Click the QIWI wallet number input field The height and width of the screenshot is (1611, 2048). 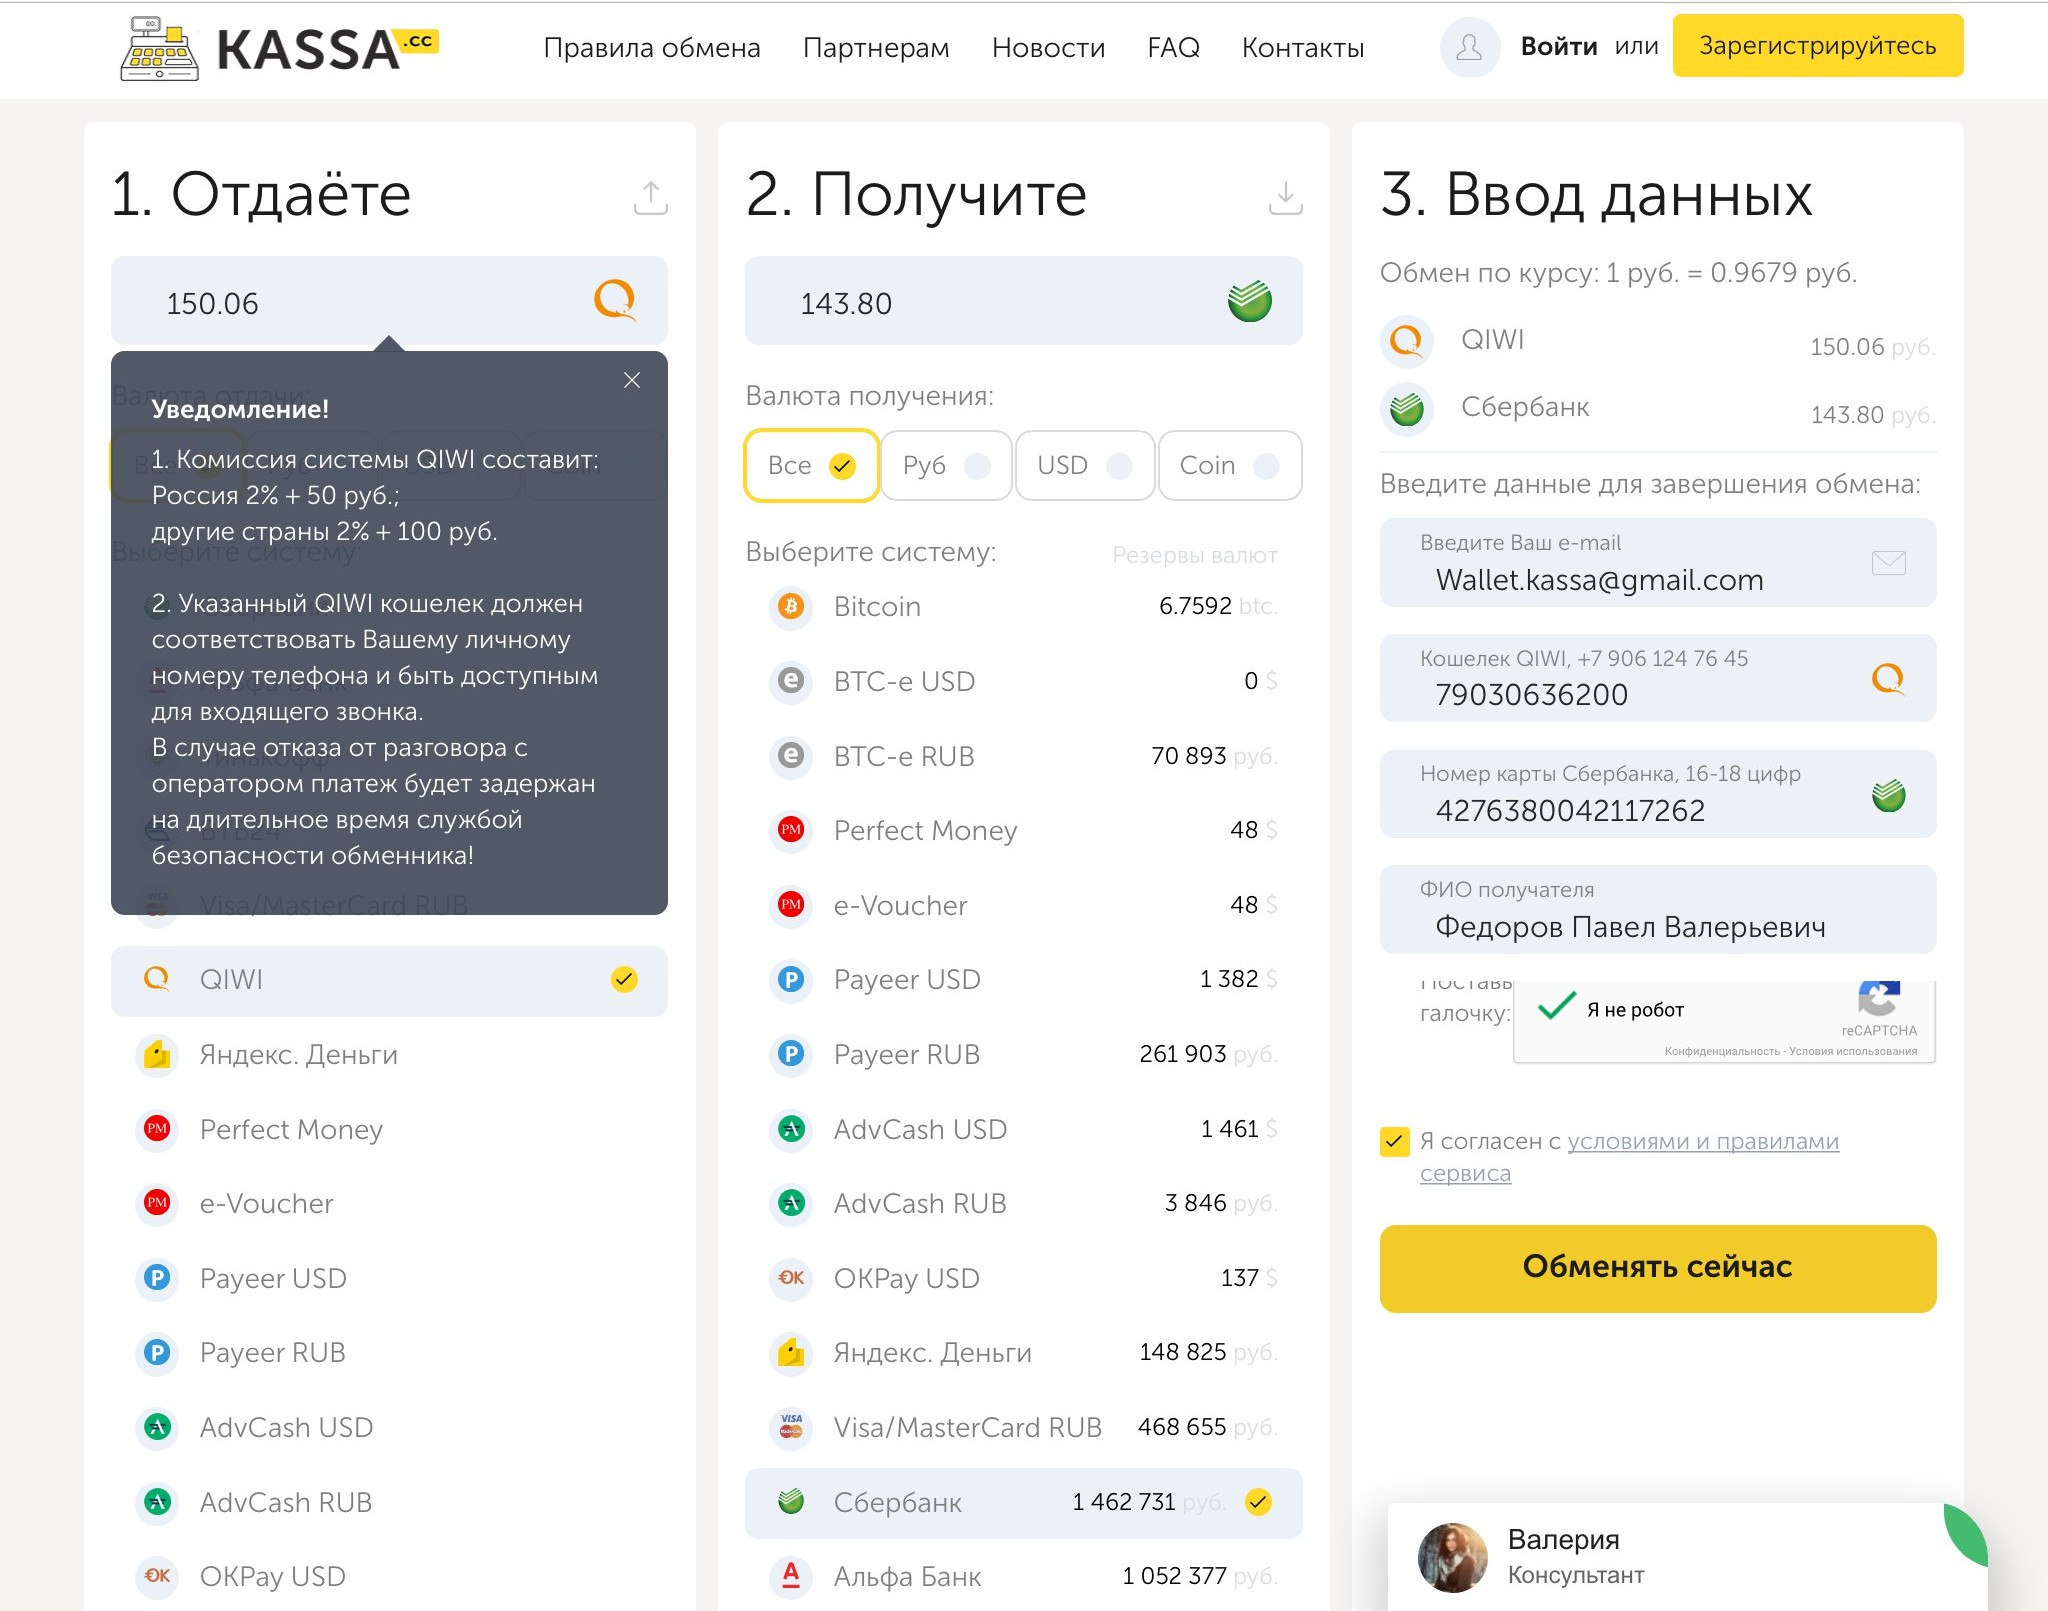(x=1657, y=678)
